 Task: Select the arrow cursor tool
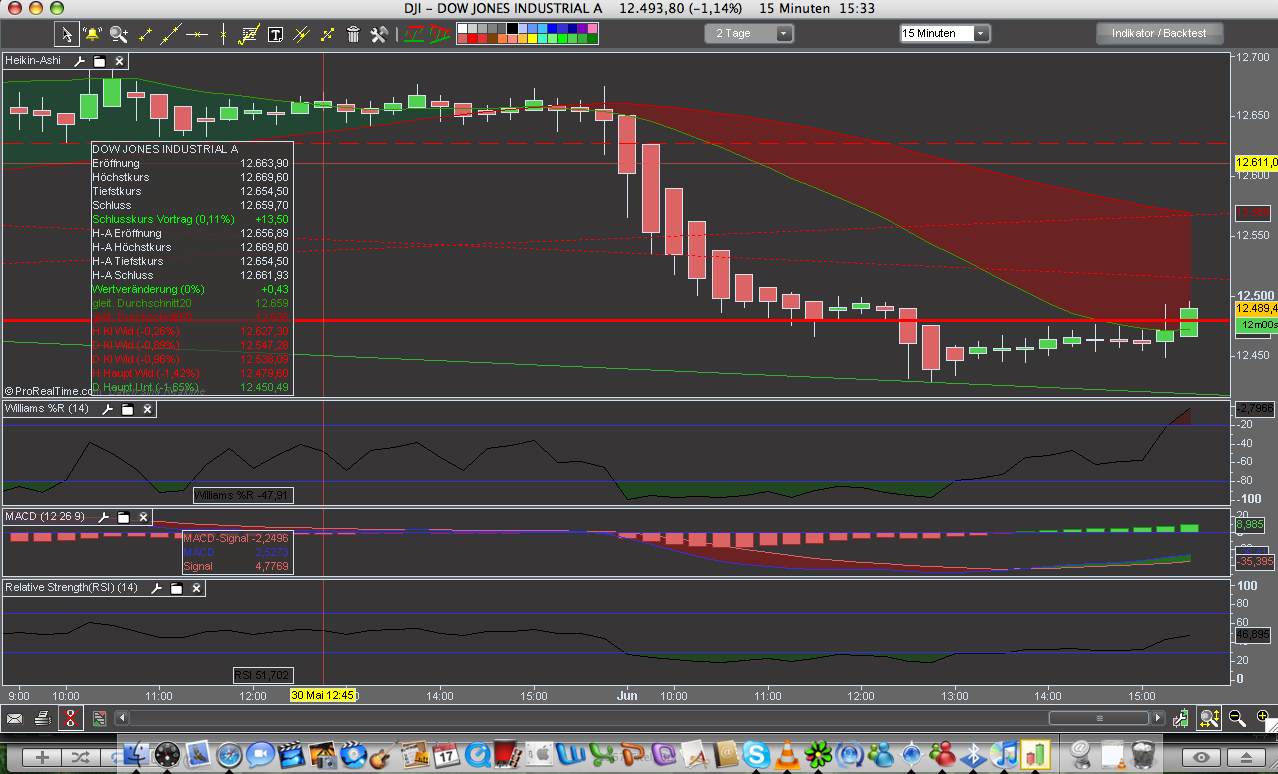67,34
